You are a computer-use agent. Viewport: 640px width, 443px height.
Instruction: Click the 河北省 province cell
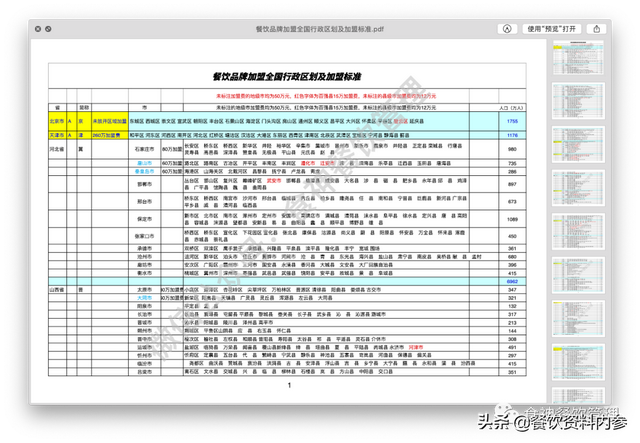[x=57, y=149]
